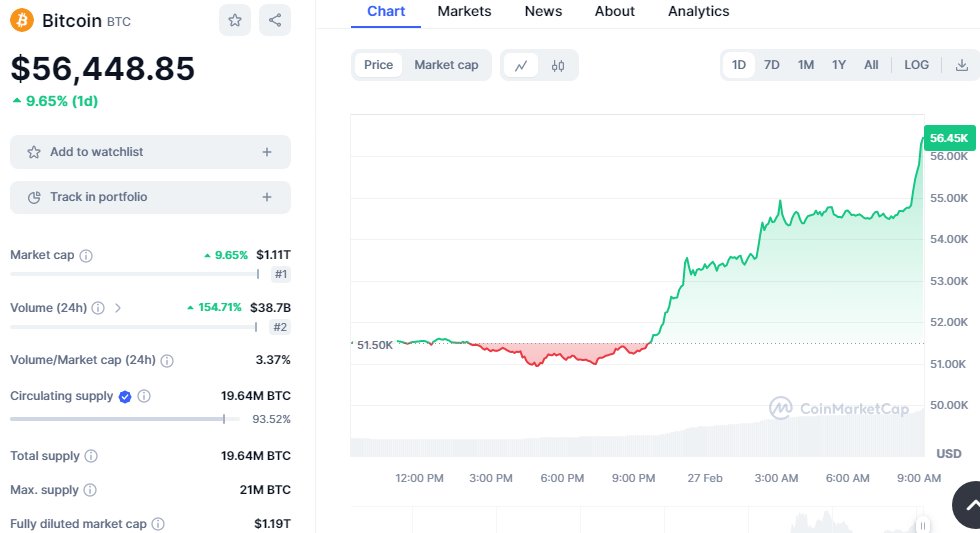Open the Markets tab

(464, 11)
